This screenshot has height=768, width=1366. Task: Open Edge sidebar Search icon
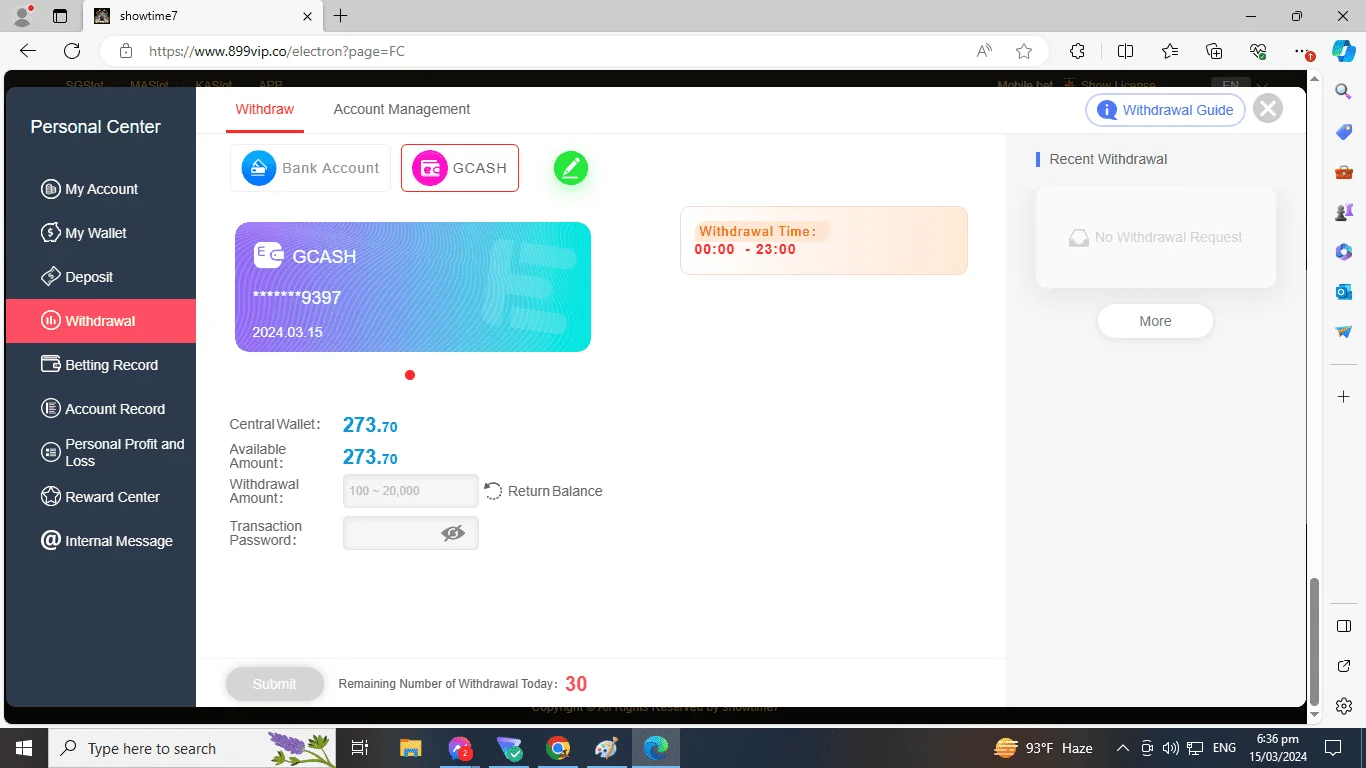(1344, 92)
